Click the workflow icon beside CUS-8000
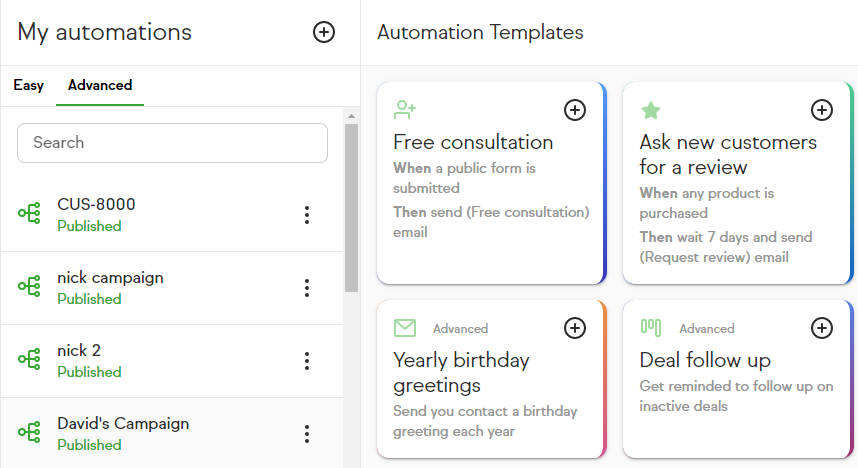This screenshot has width=858, height=468. pos(29,214)
